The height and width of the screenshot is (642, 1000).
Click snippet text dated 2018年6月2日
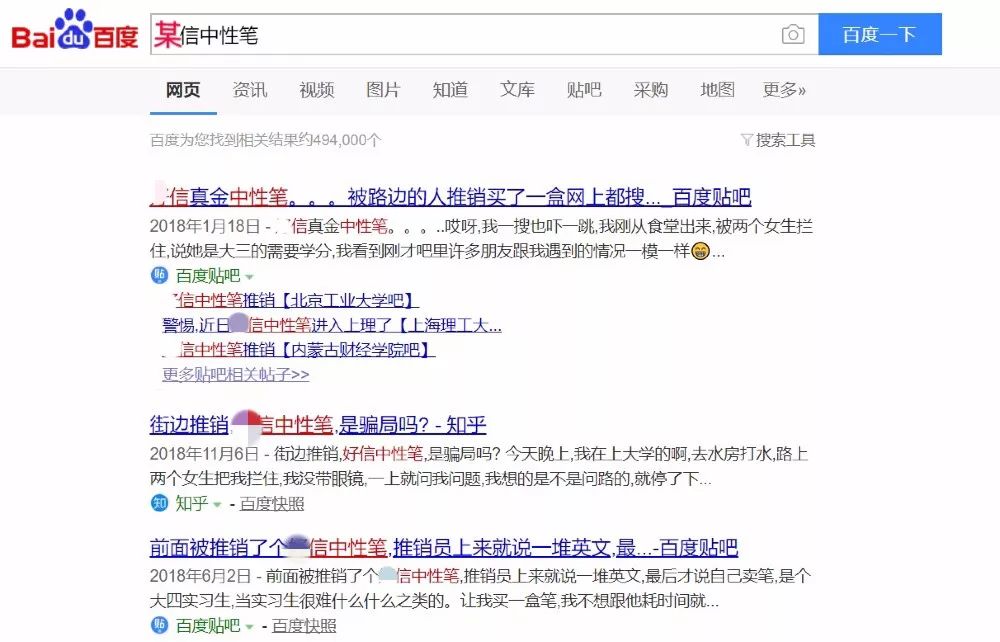point(480,588)
